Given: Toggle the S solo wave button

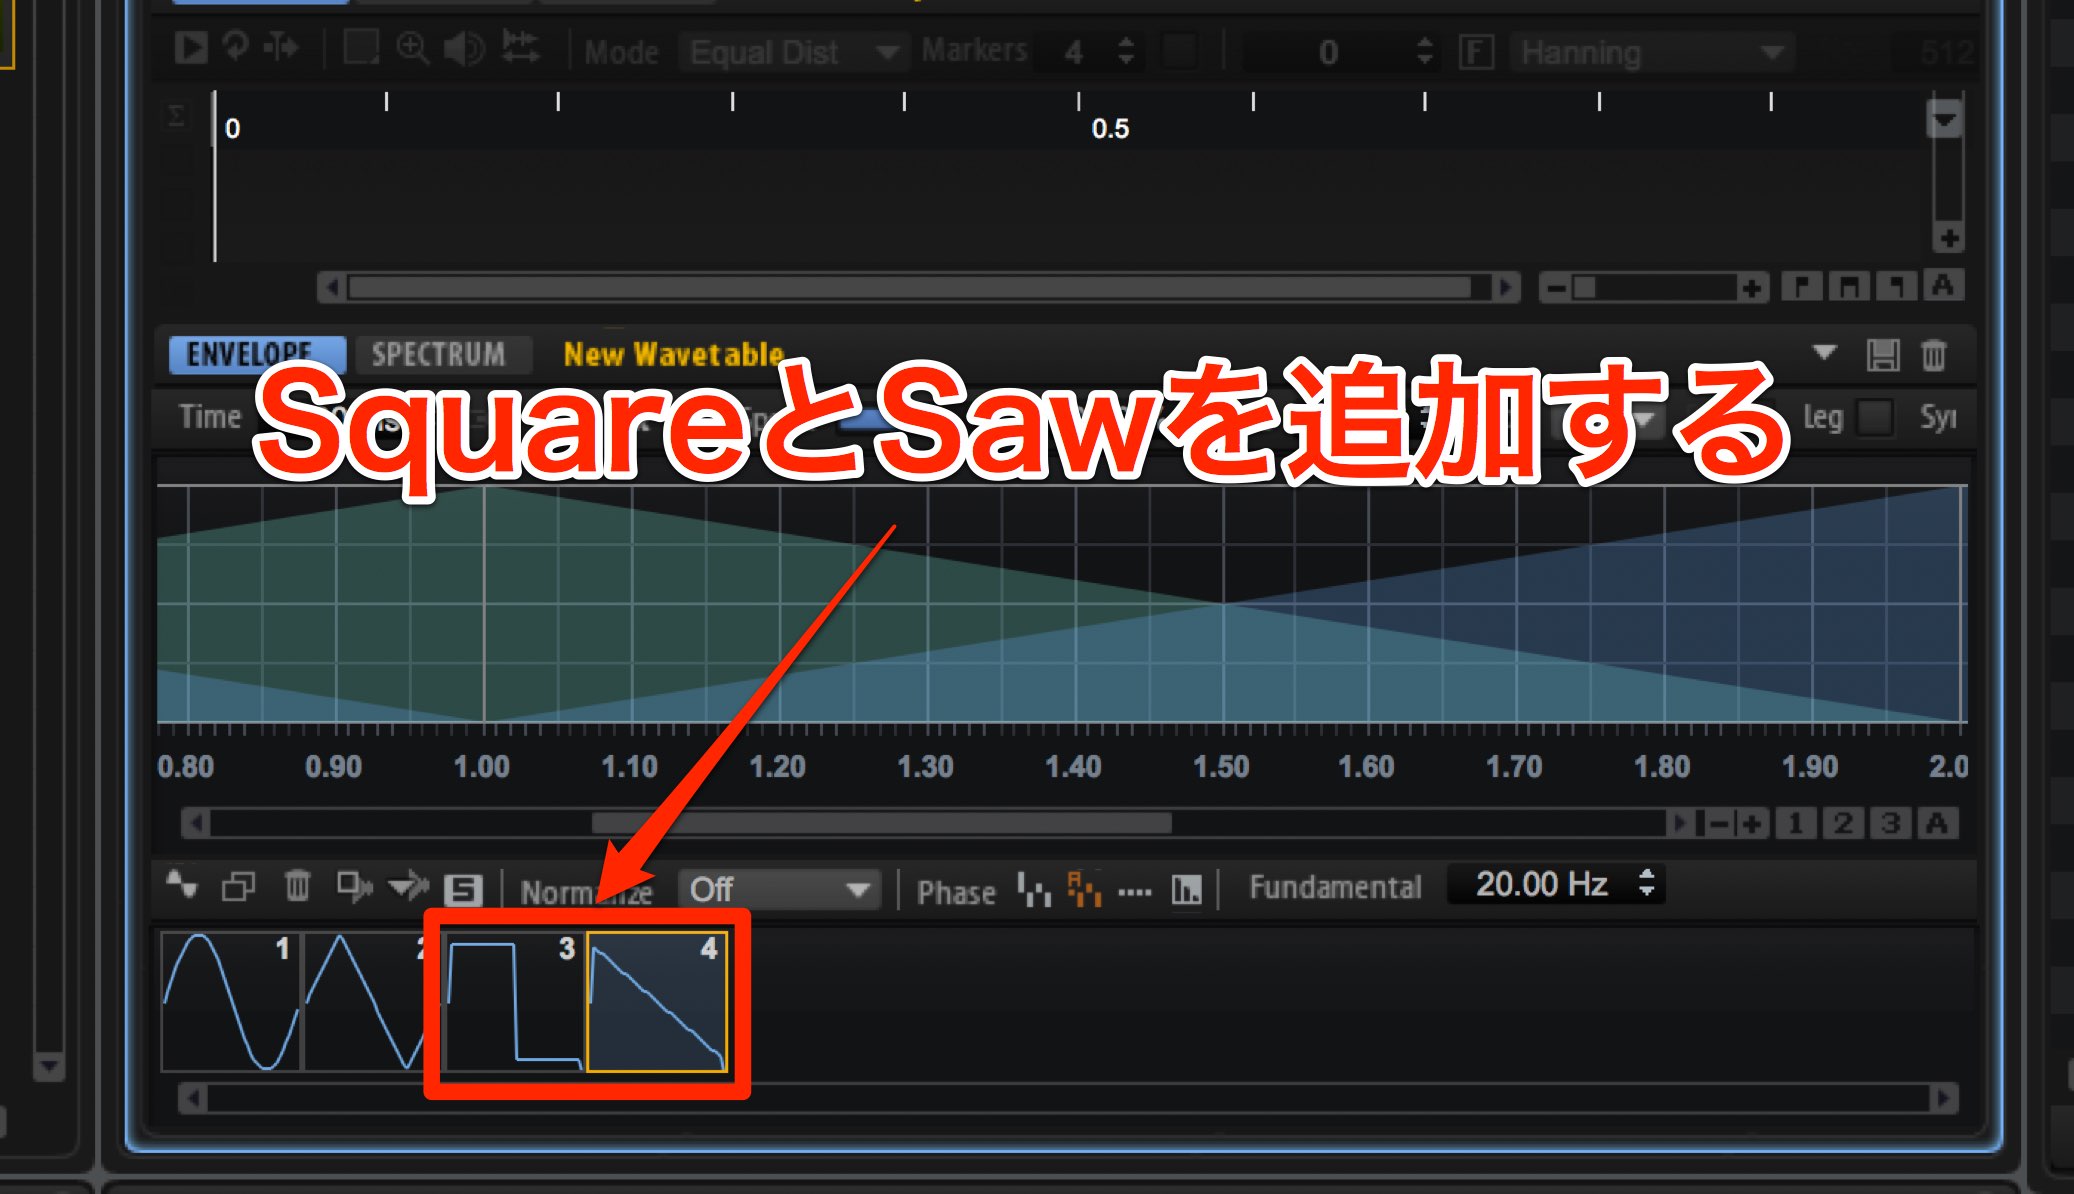Looking at the screenshot, I should (462, 889).
